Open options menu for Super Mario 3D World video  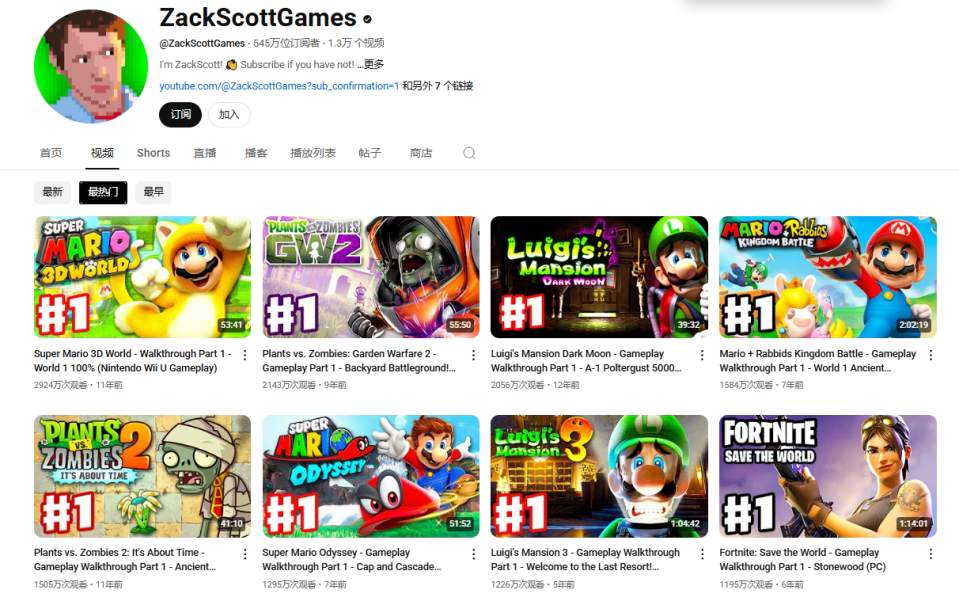point(245,355)
